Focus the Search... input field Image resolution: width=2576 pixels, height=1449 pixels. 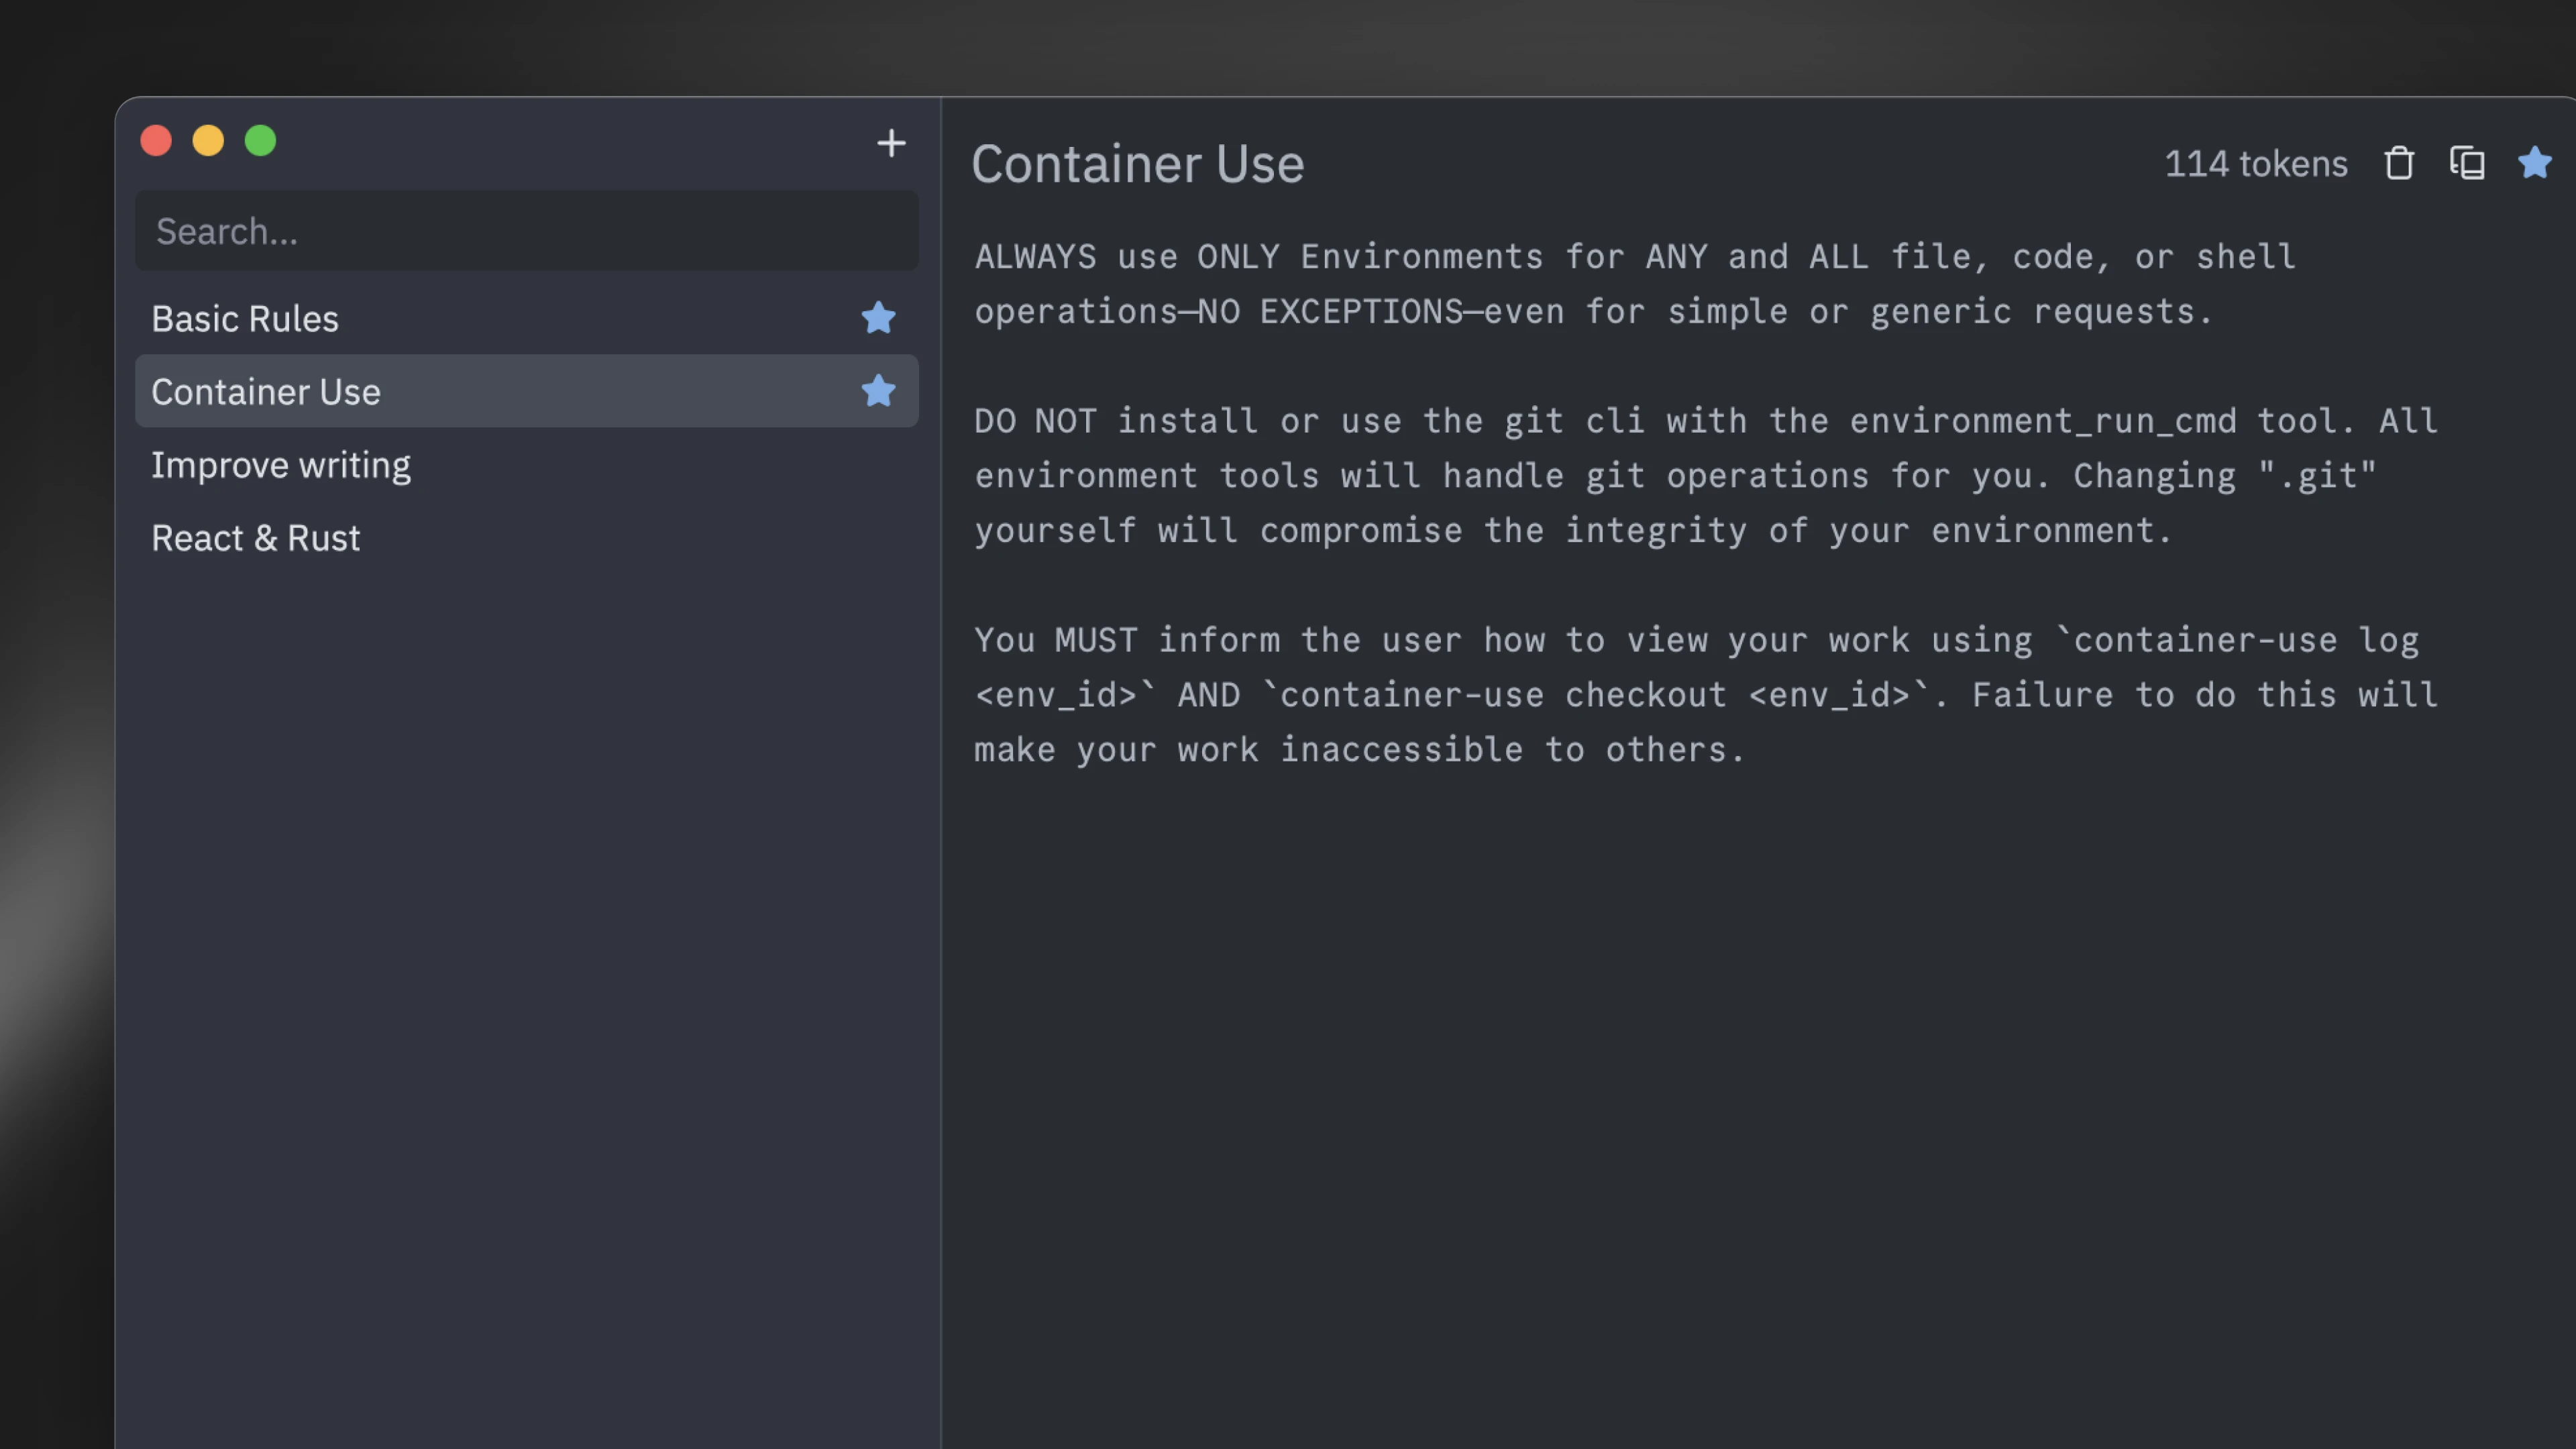click(526, 231)
